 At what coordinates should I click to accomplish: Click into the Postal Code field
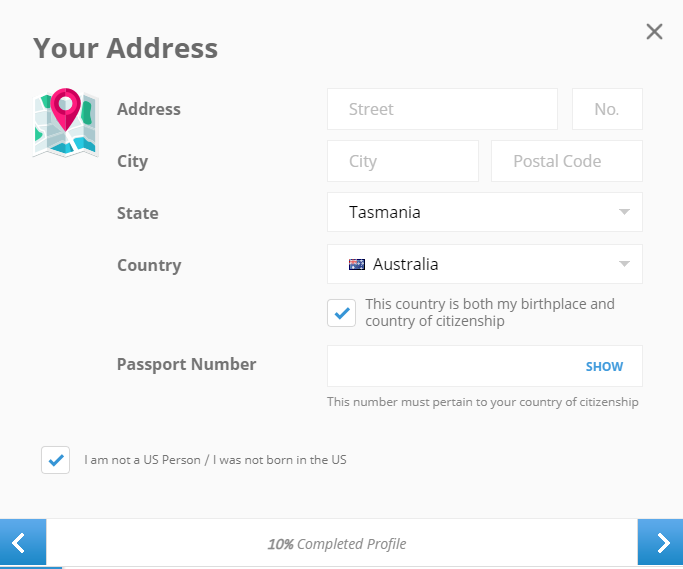point(566,161)
